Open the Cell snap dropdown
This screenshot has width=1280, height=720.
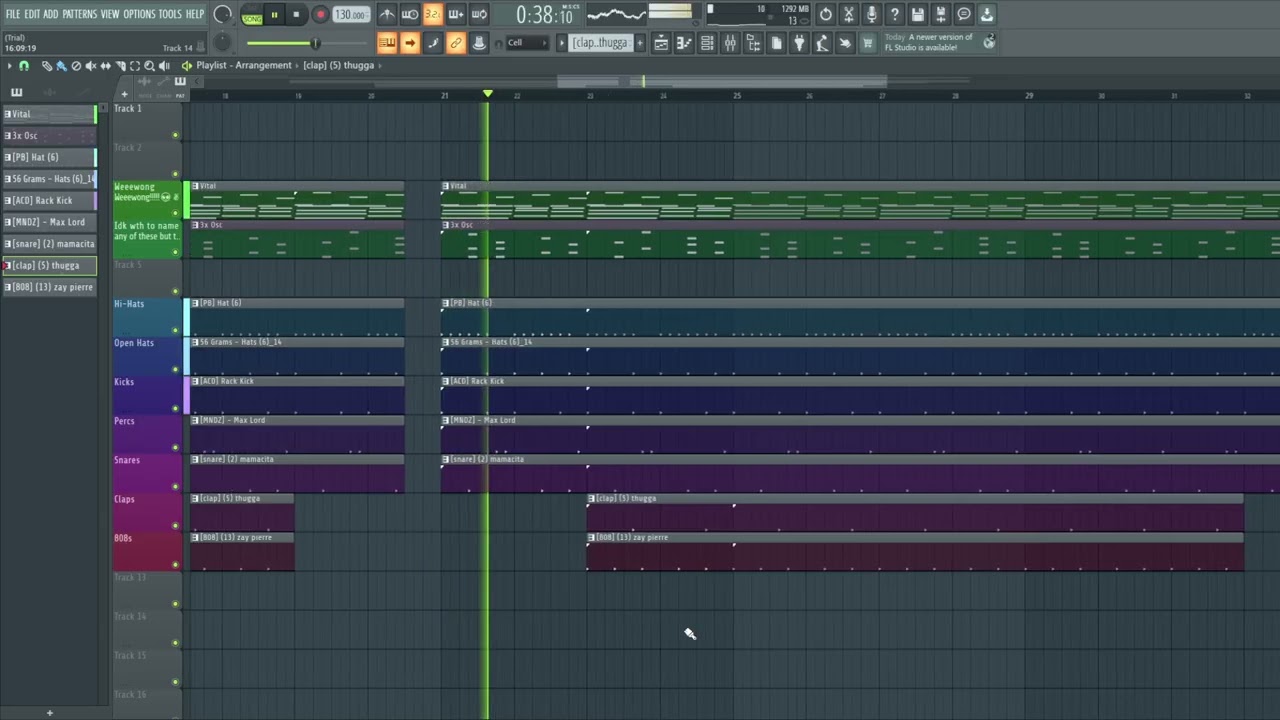[526, 43]
